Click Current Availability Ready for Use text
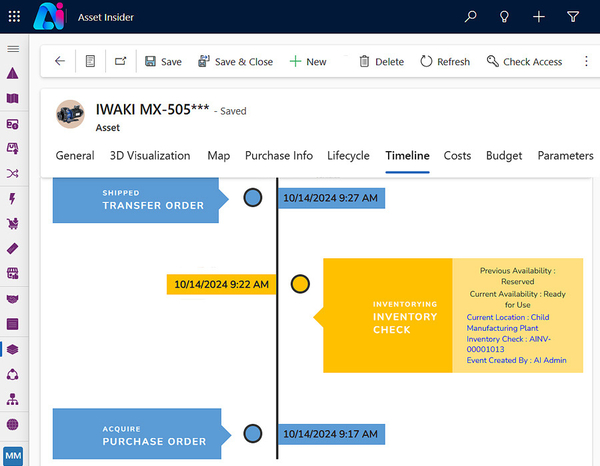This screenshot has height=466, width=600. click(518, 299)
